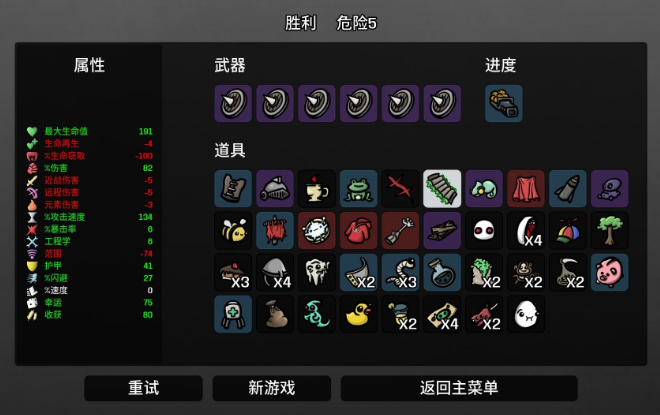Click the 重试 retry button
The image size is (660, 415).
[x=143, y=388]
